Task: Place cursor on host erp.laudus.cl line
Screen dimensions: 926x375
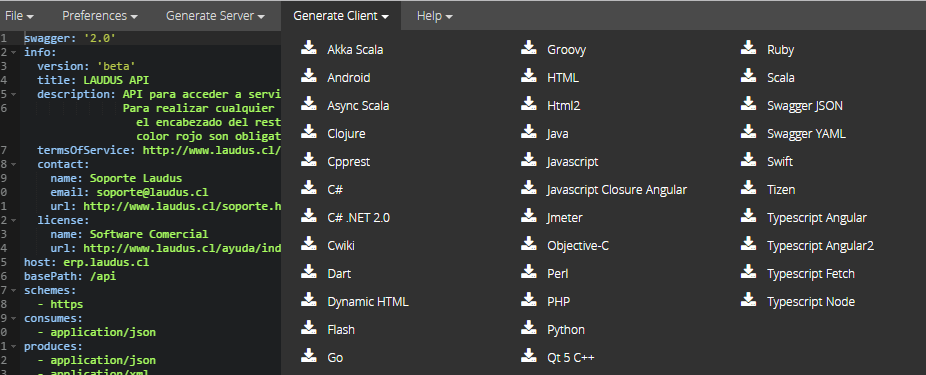Action: tap(86, 262)
